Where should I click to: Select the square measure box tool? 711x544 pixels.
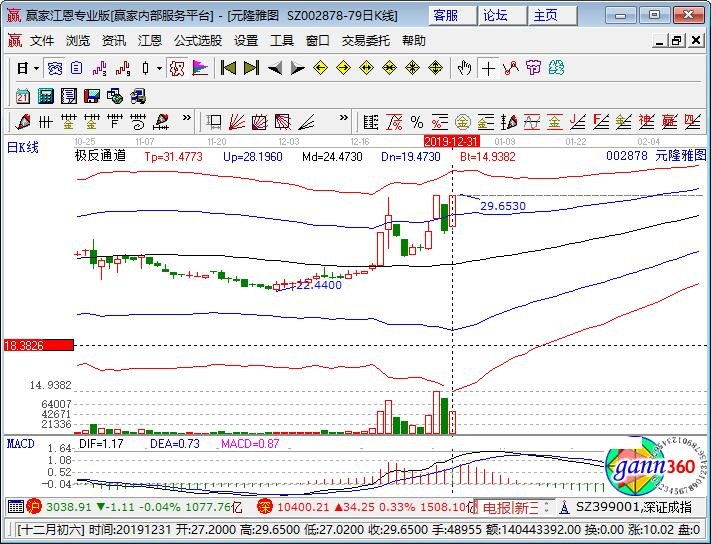point(214,122)
